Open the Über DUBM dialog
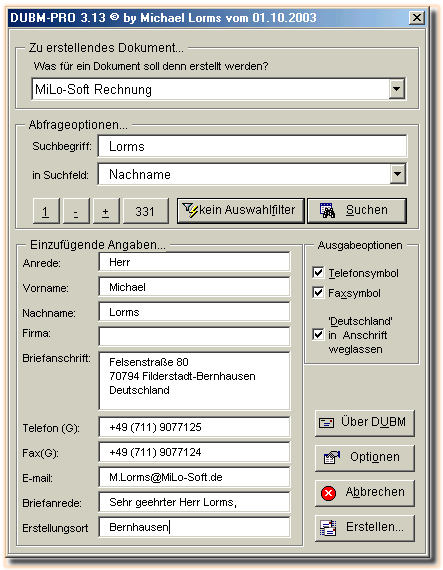Screen dimensions: 443x570 click(x=365, y=423)
